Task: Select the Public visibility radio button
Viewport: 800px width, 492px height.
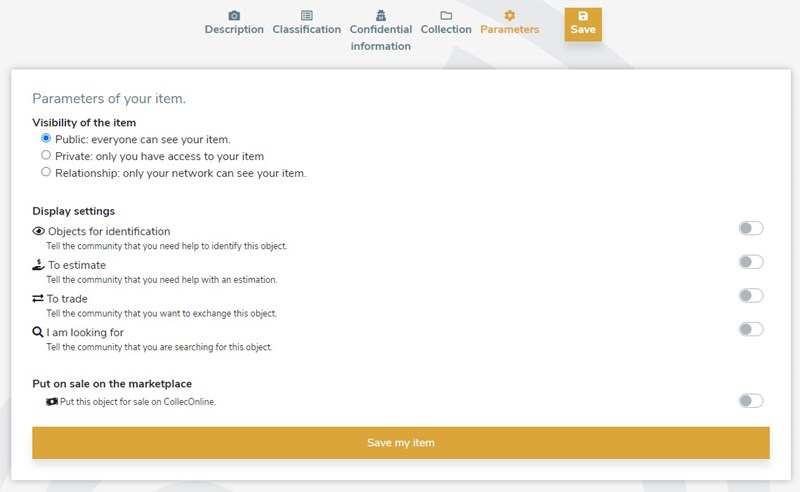Action: point(46,138)
